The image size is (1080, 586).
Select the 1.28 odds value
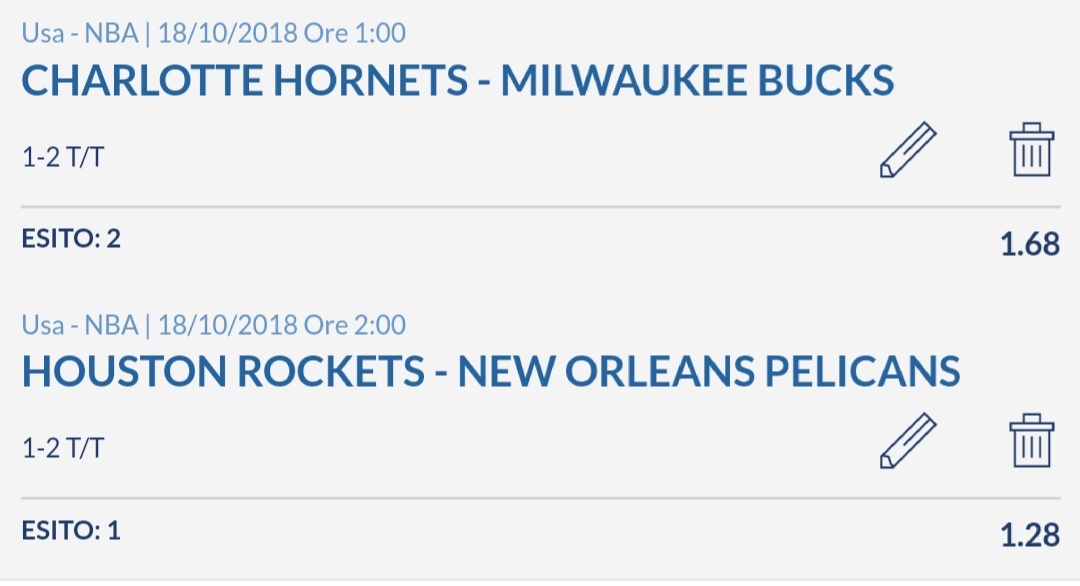click(x=1030, y=535)
